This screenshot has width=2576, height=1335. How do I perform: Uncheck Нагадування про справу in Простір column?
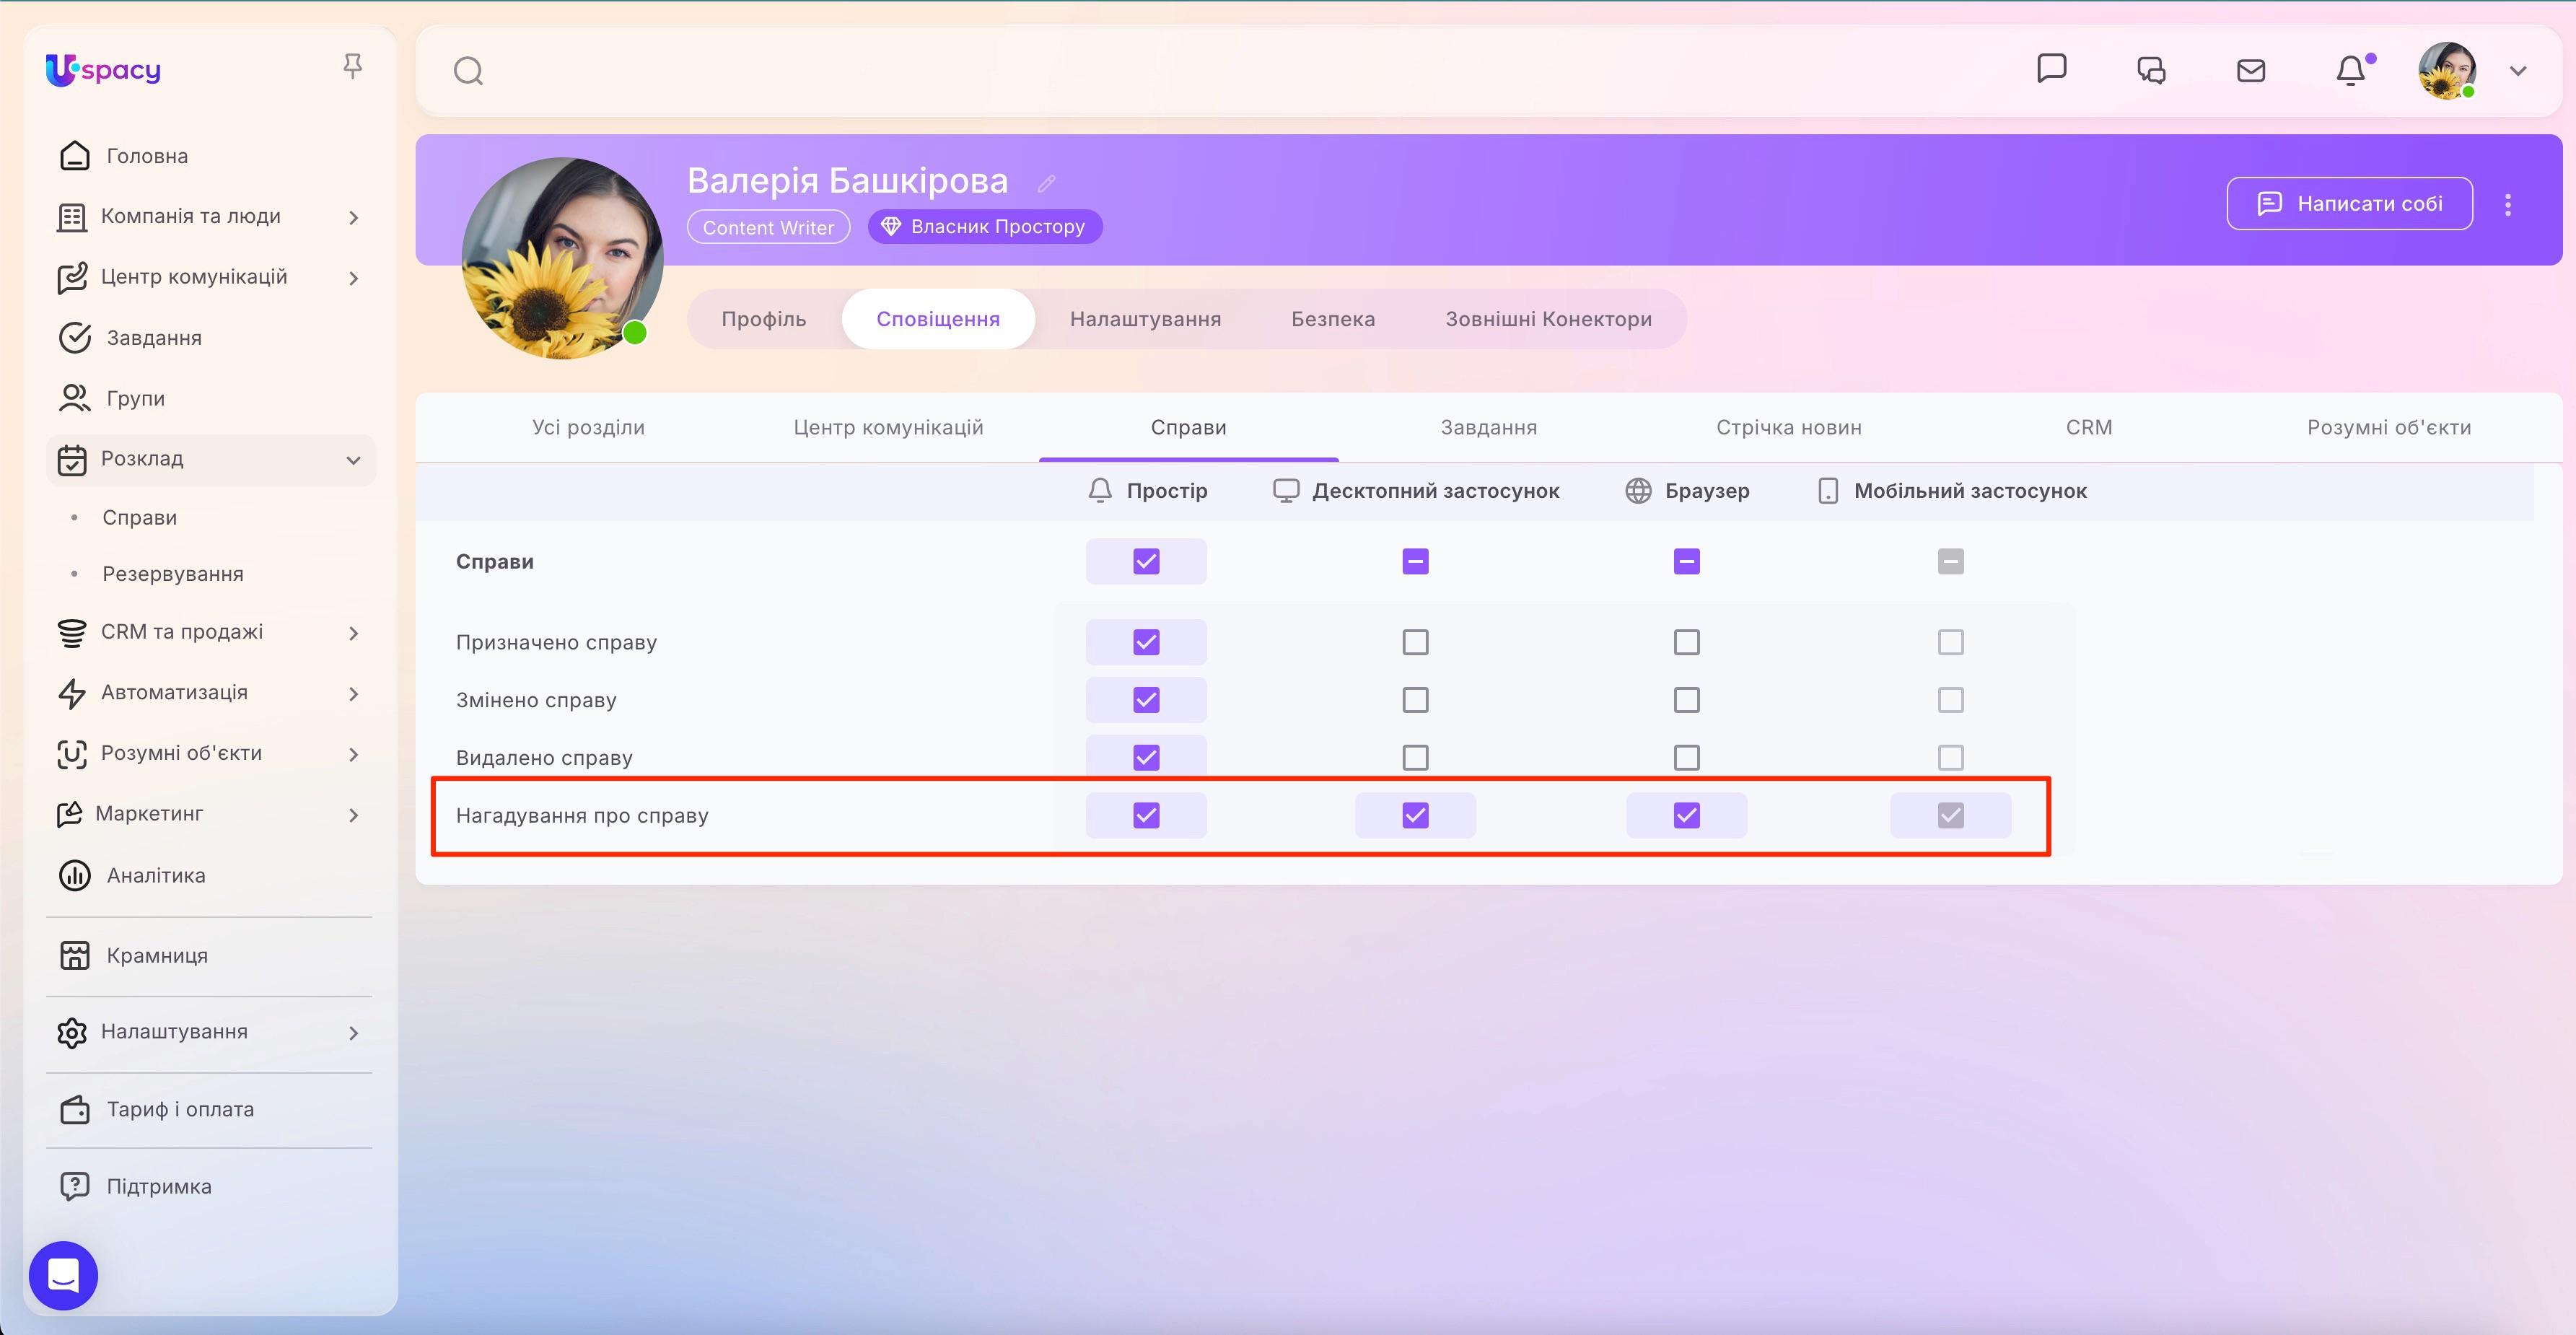[x=1146, y=815]
